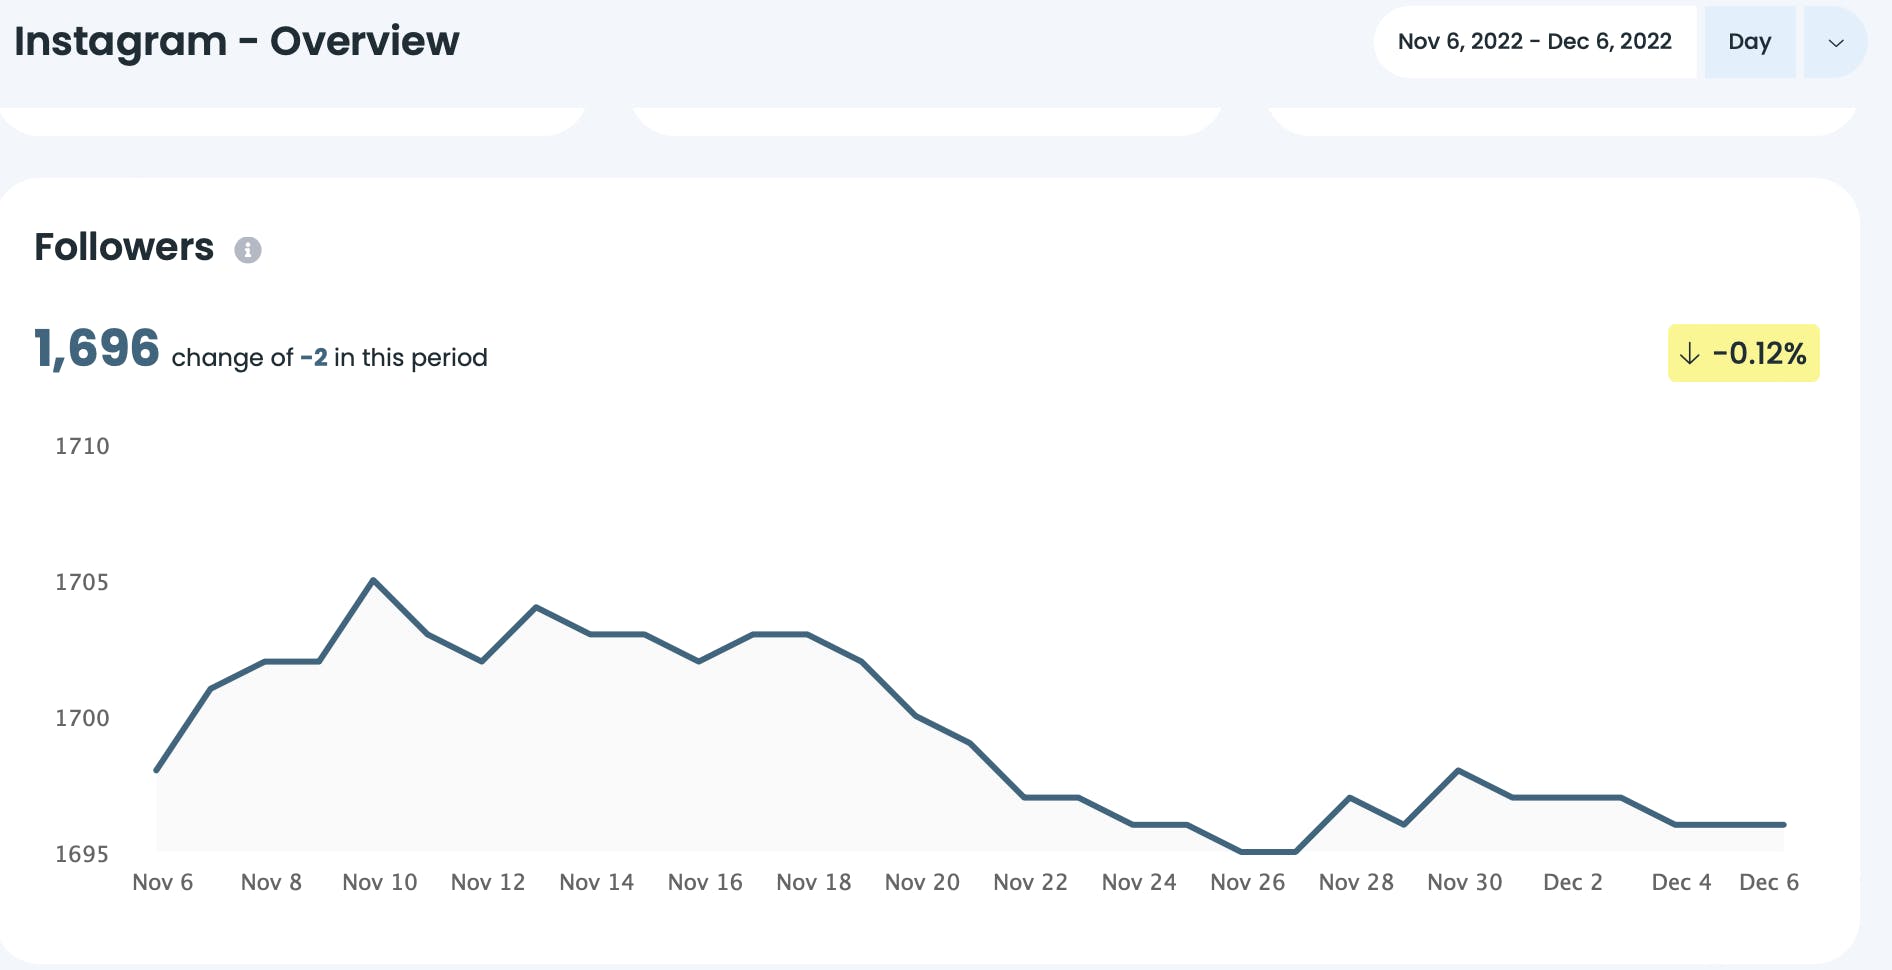Viewport: 1892px width, 970px height.
Task: Click the 1,696 follower count
Action: (x=97, y=349)
